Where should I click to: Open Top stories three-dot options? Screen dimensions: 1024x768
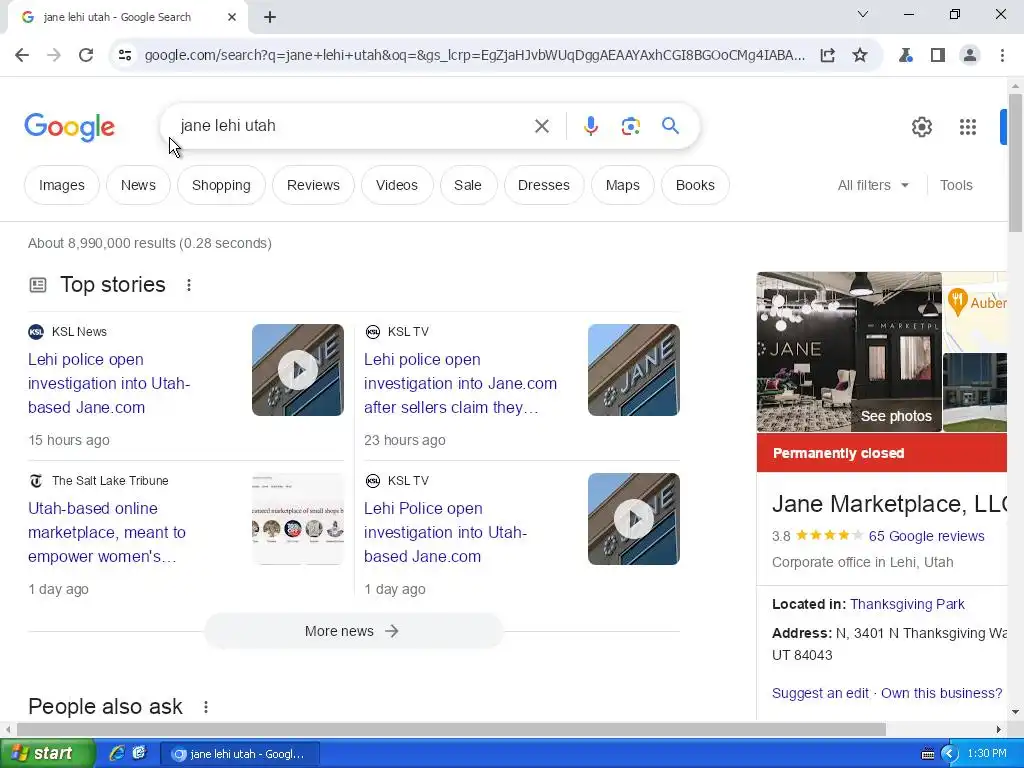(x=188, y=285)
